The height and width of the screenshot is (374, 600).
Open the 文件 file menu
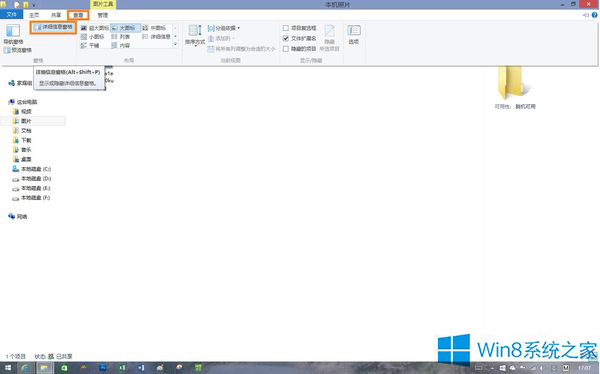[11, 15]
